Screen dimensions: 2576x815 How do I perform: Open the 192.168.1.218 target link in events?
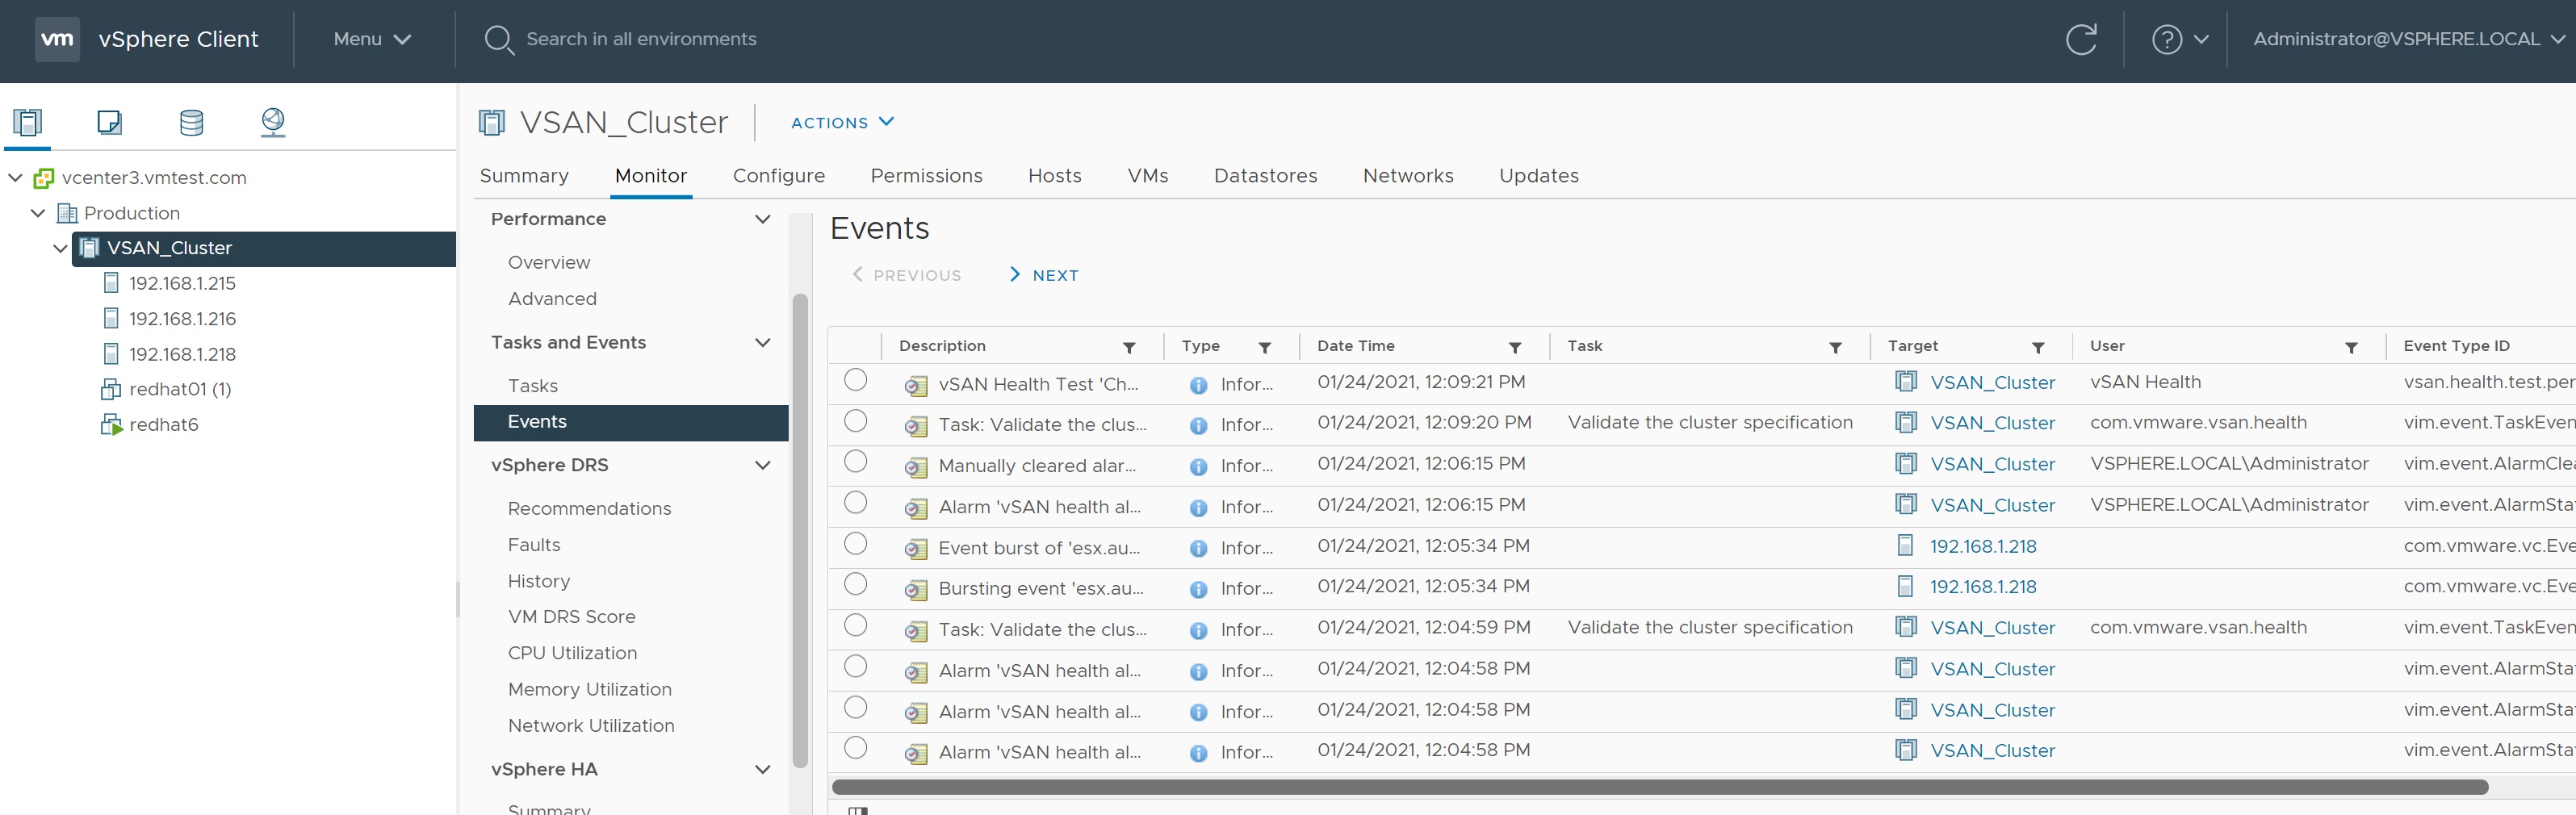[x=1982, y=547]
